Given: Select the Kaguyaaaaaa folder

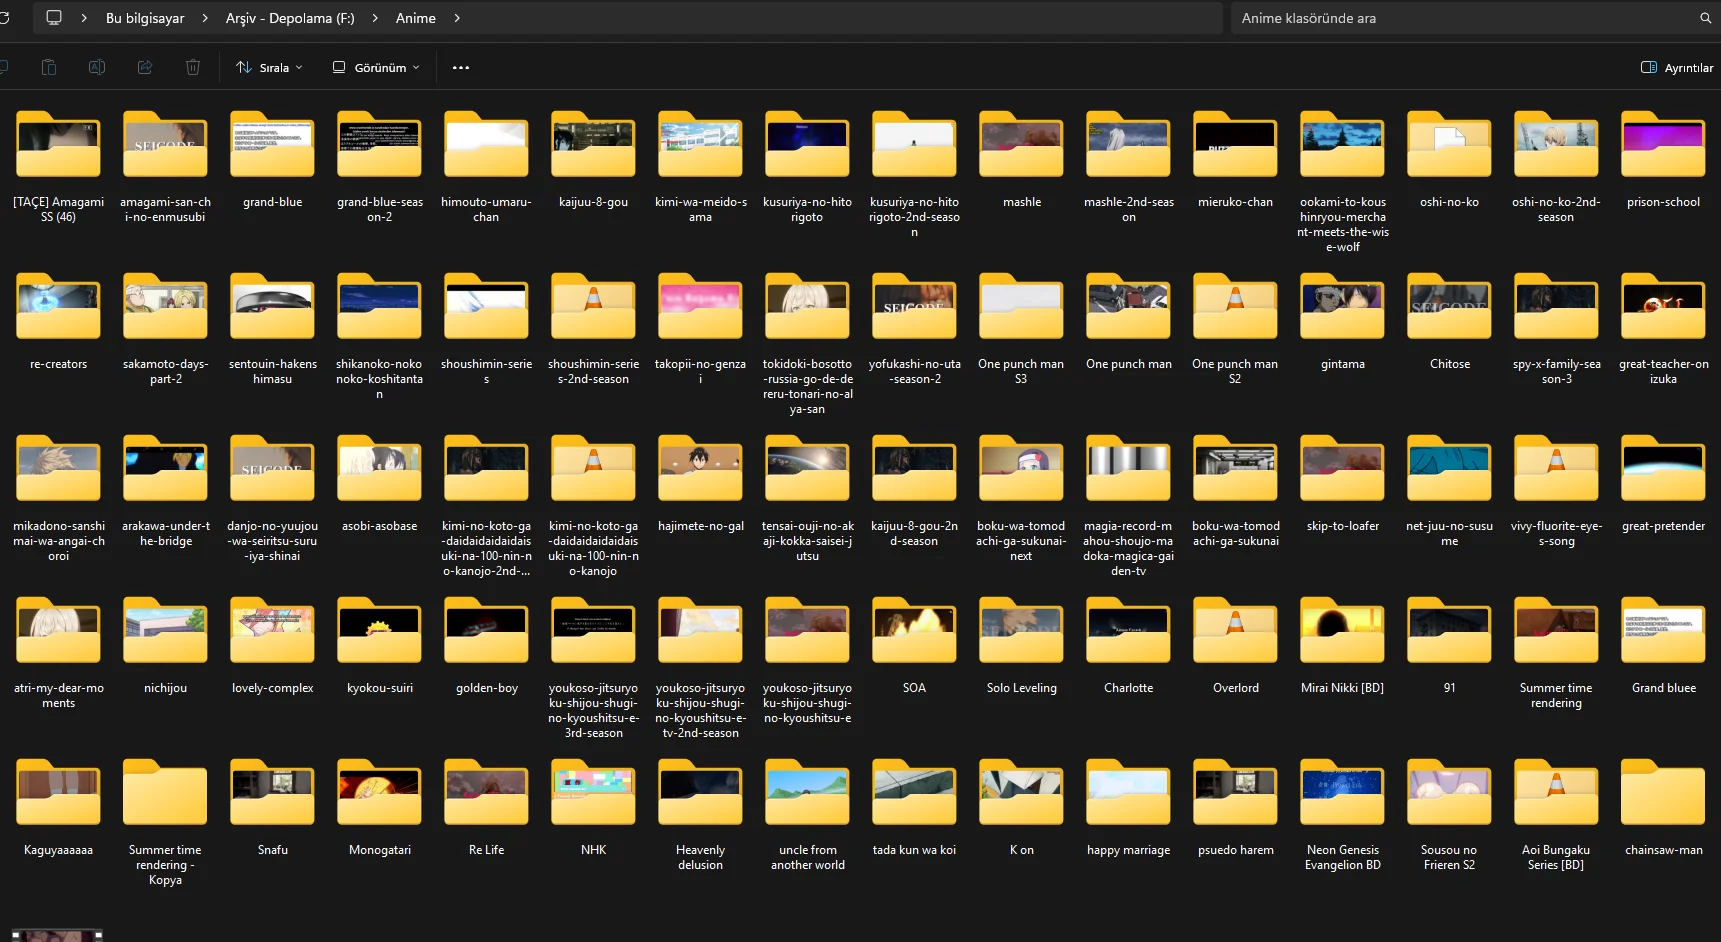Looking at the screenshot, I should click(58, 808).
